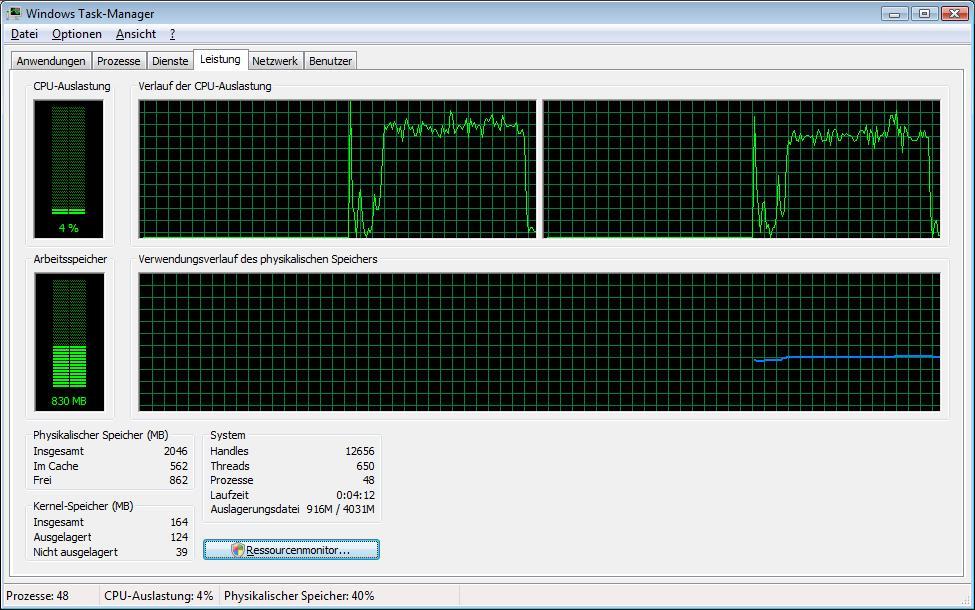The height and width of the screenshot is (610, 975).
Task: Click the Ausgelagert value 124
Action: (x=179, y=537)
